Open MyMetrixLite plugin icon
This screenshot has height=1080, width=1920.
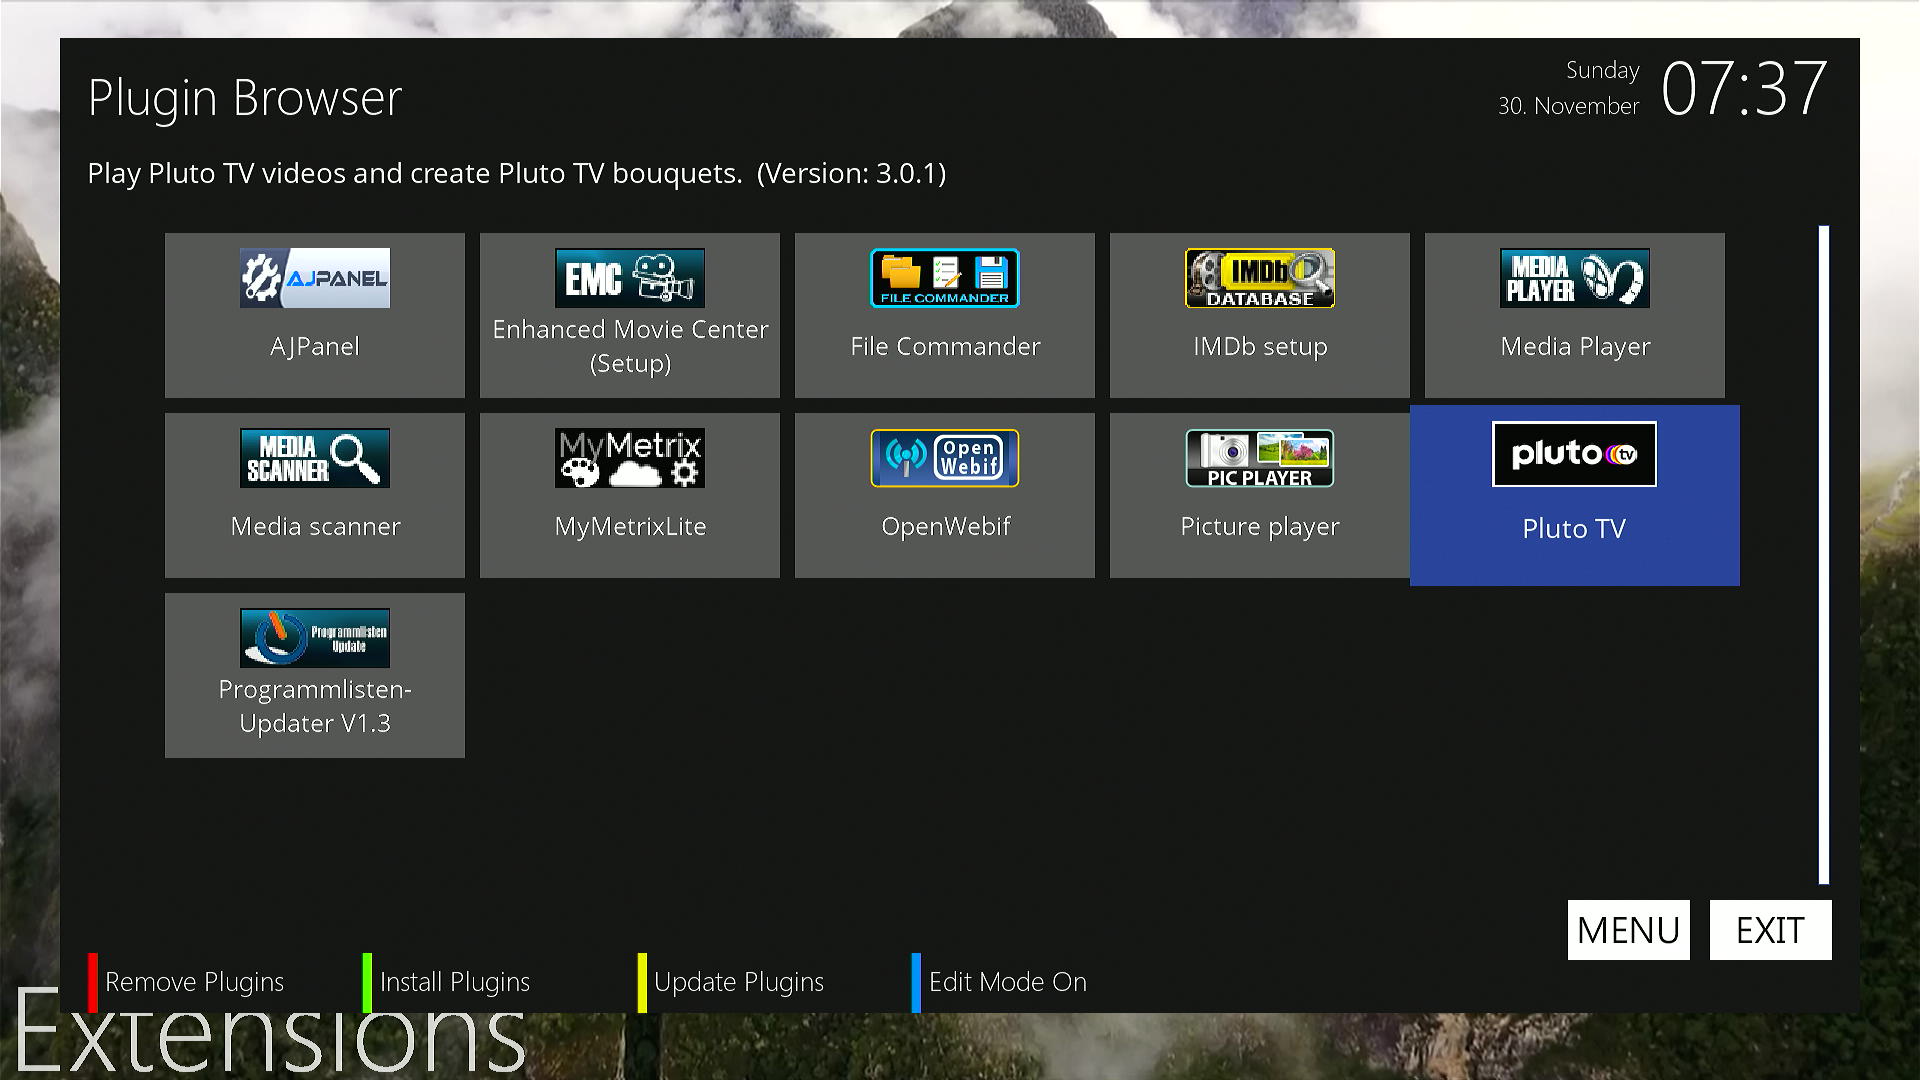629,458
